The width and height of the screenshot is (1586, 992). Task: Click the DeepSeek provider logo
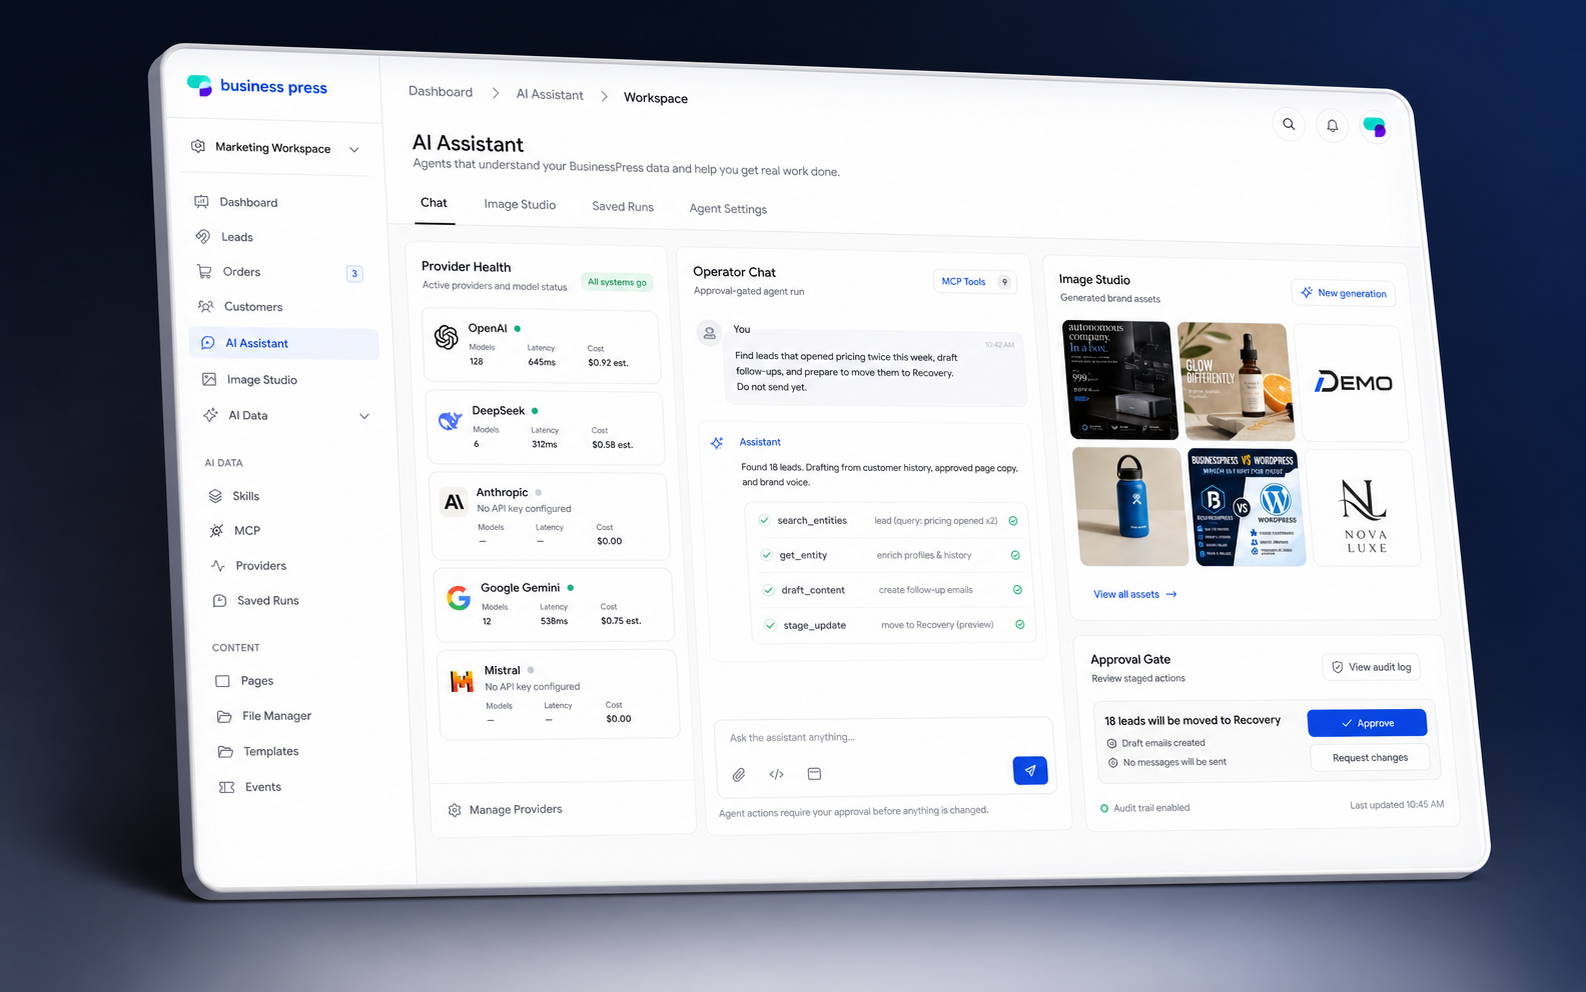tap(450, 421)
